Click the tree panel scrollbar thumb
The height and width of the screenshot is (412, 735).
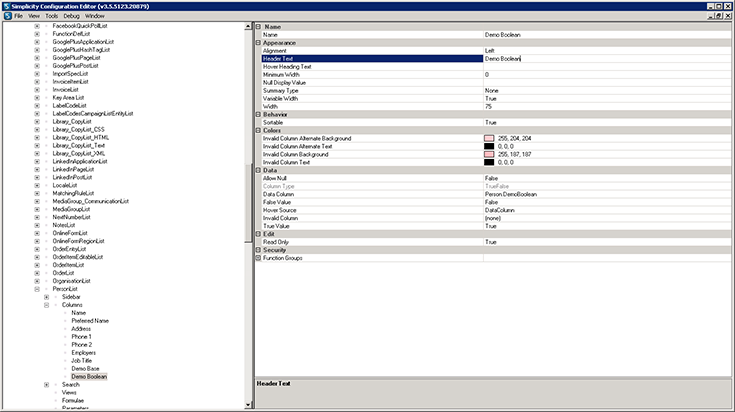click(x=248, y=203)
